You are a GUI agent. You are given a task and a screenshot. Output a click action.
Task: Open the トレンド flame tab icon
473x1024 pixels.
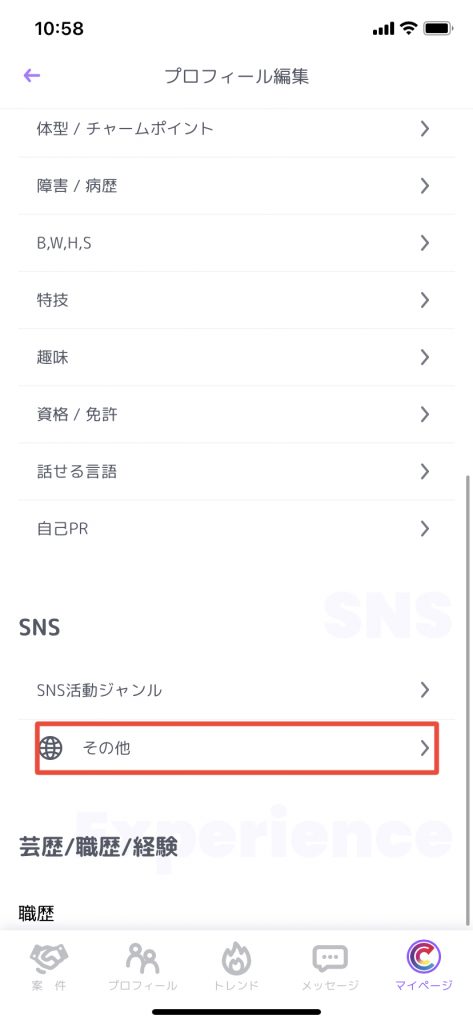[236, 957]
